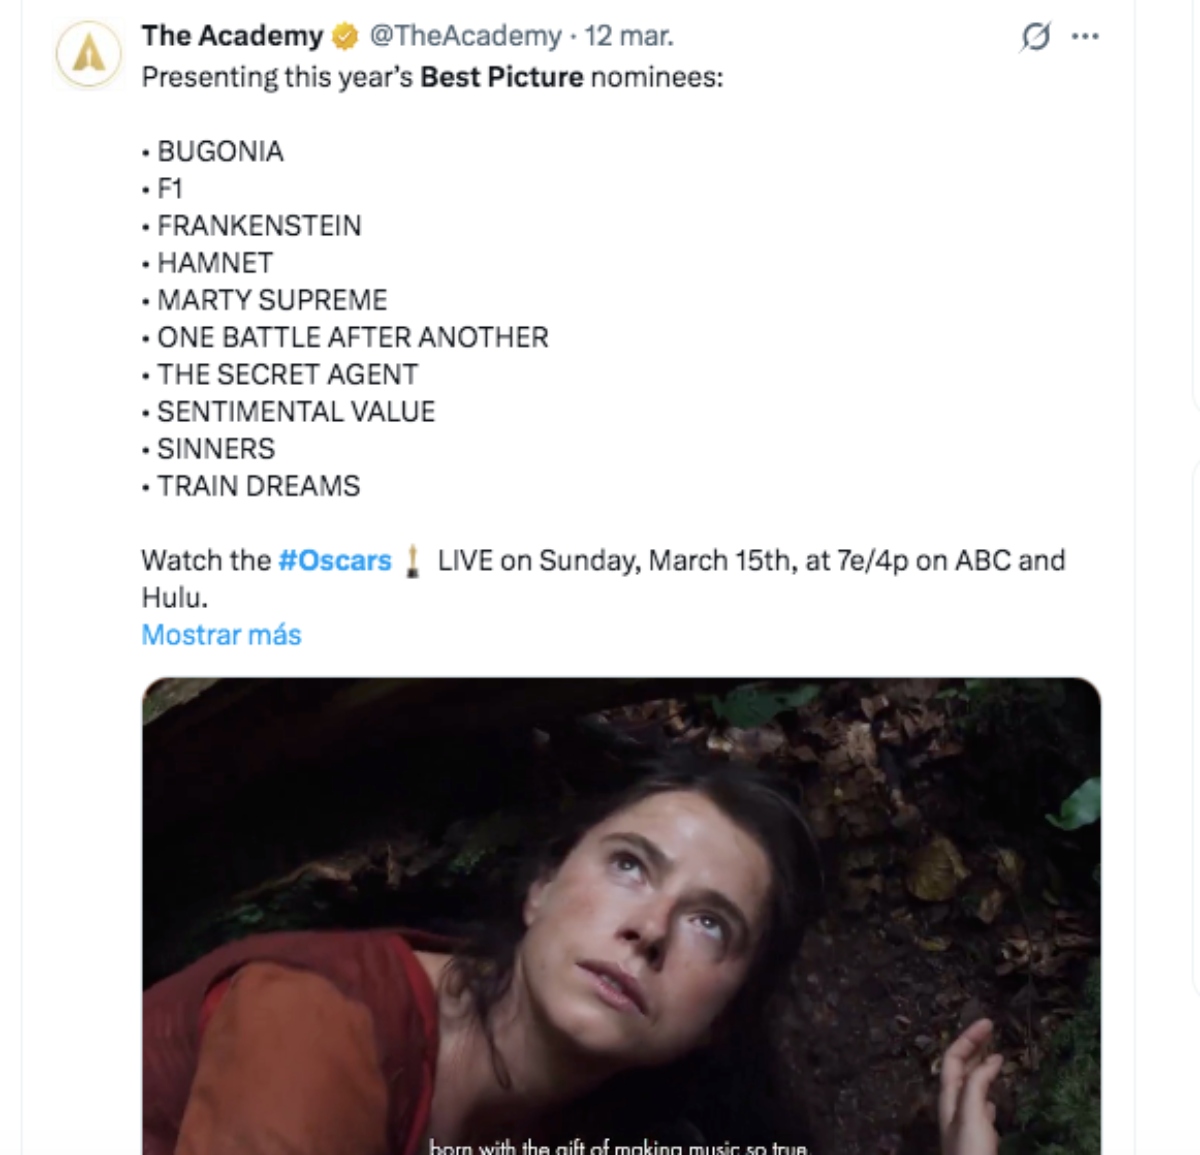This screenshot has width=1200, height=1155.
Task: Click the 'TRAIN DREAMS' nominee entry
Action: [x=259, y=486]
